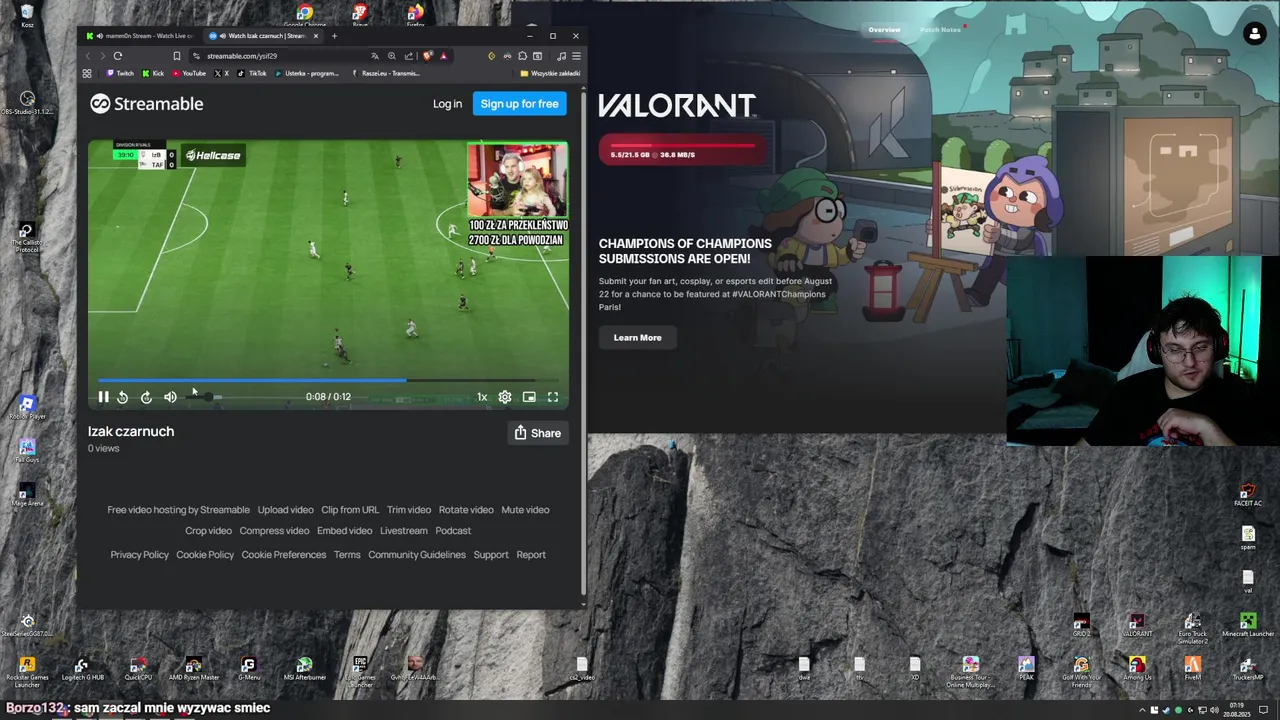Click the skip-forward icon in the player
The width and height of the screenshot is (1280, 720).
[x=146, y=397]
